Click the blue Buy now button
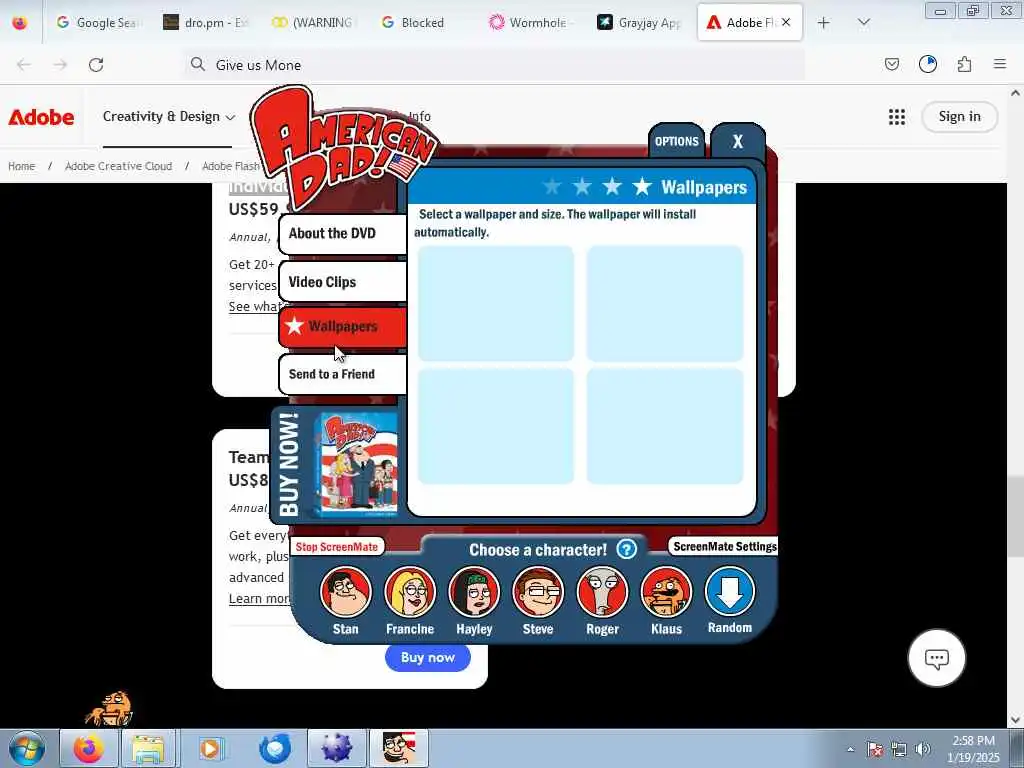Viewport: 1024px width, 768px height. 428,658
